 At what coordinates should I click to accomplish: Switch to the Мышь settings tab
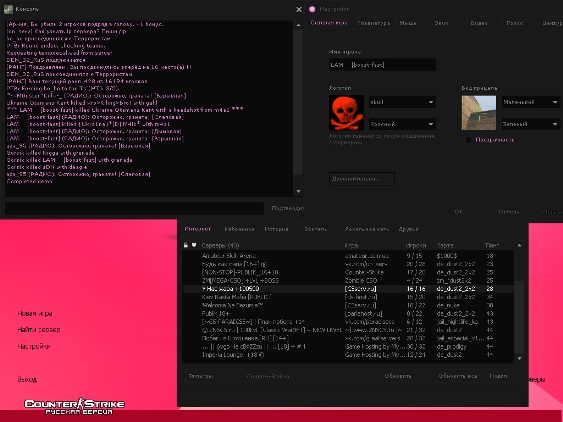408,23
